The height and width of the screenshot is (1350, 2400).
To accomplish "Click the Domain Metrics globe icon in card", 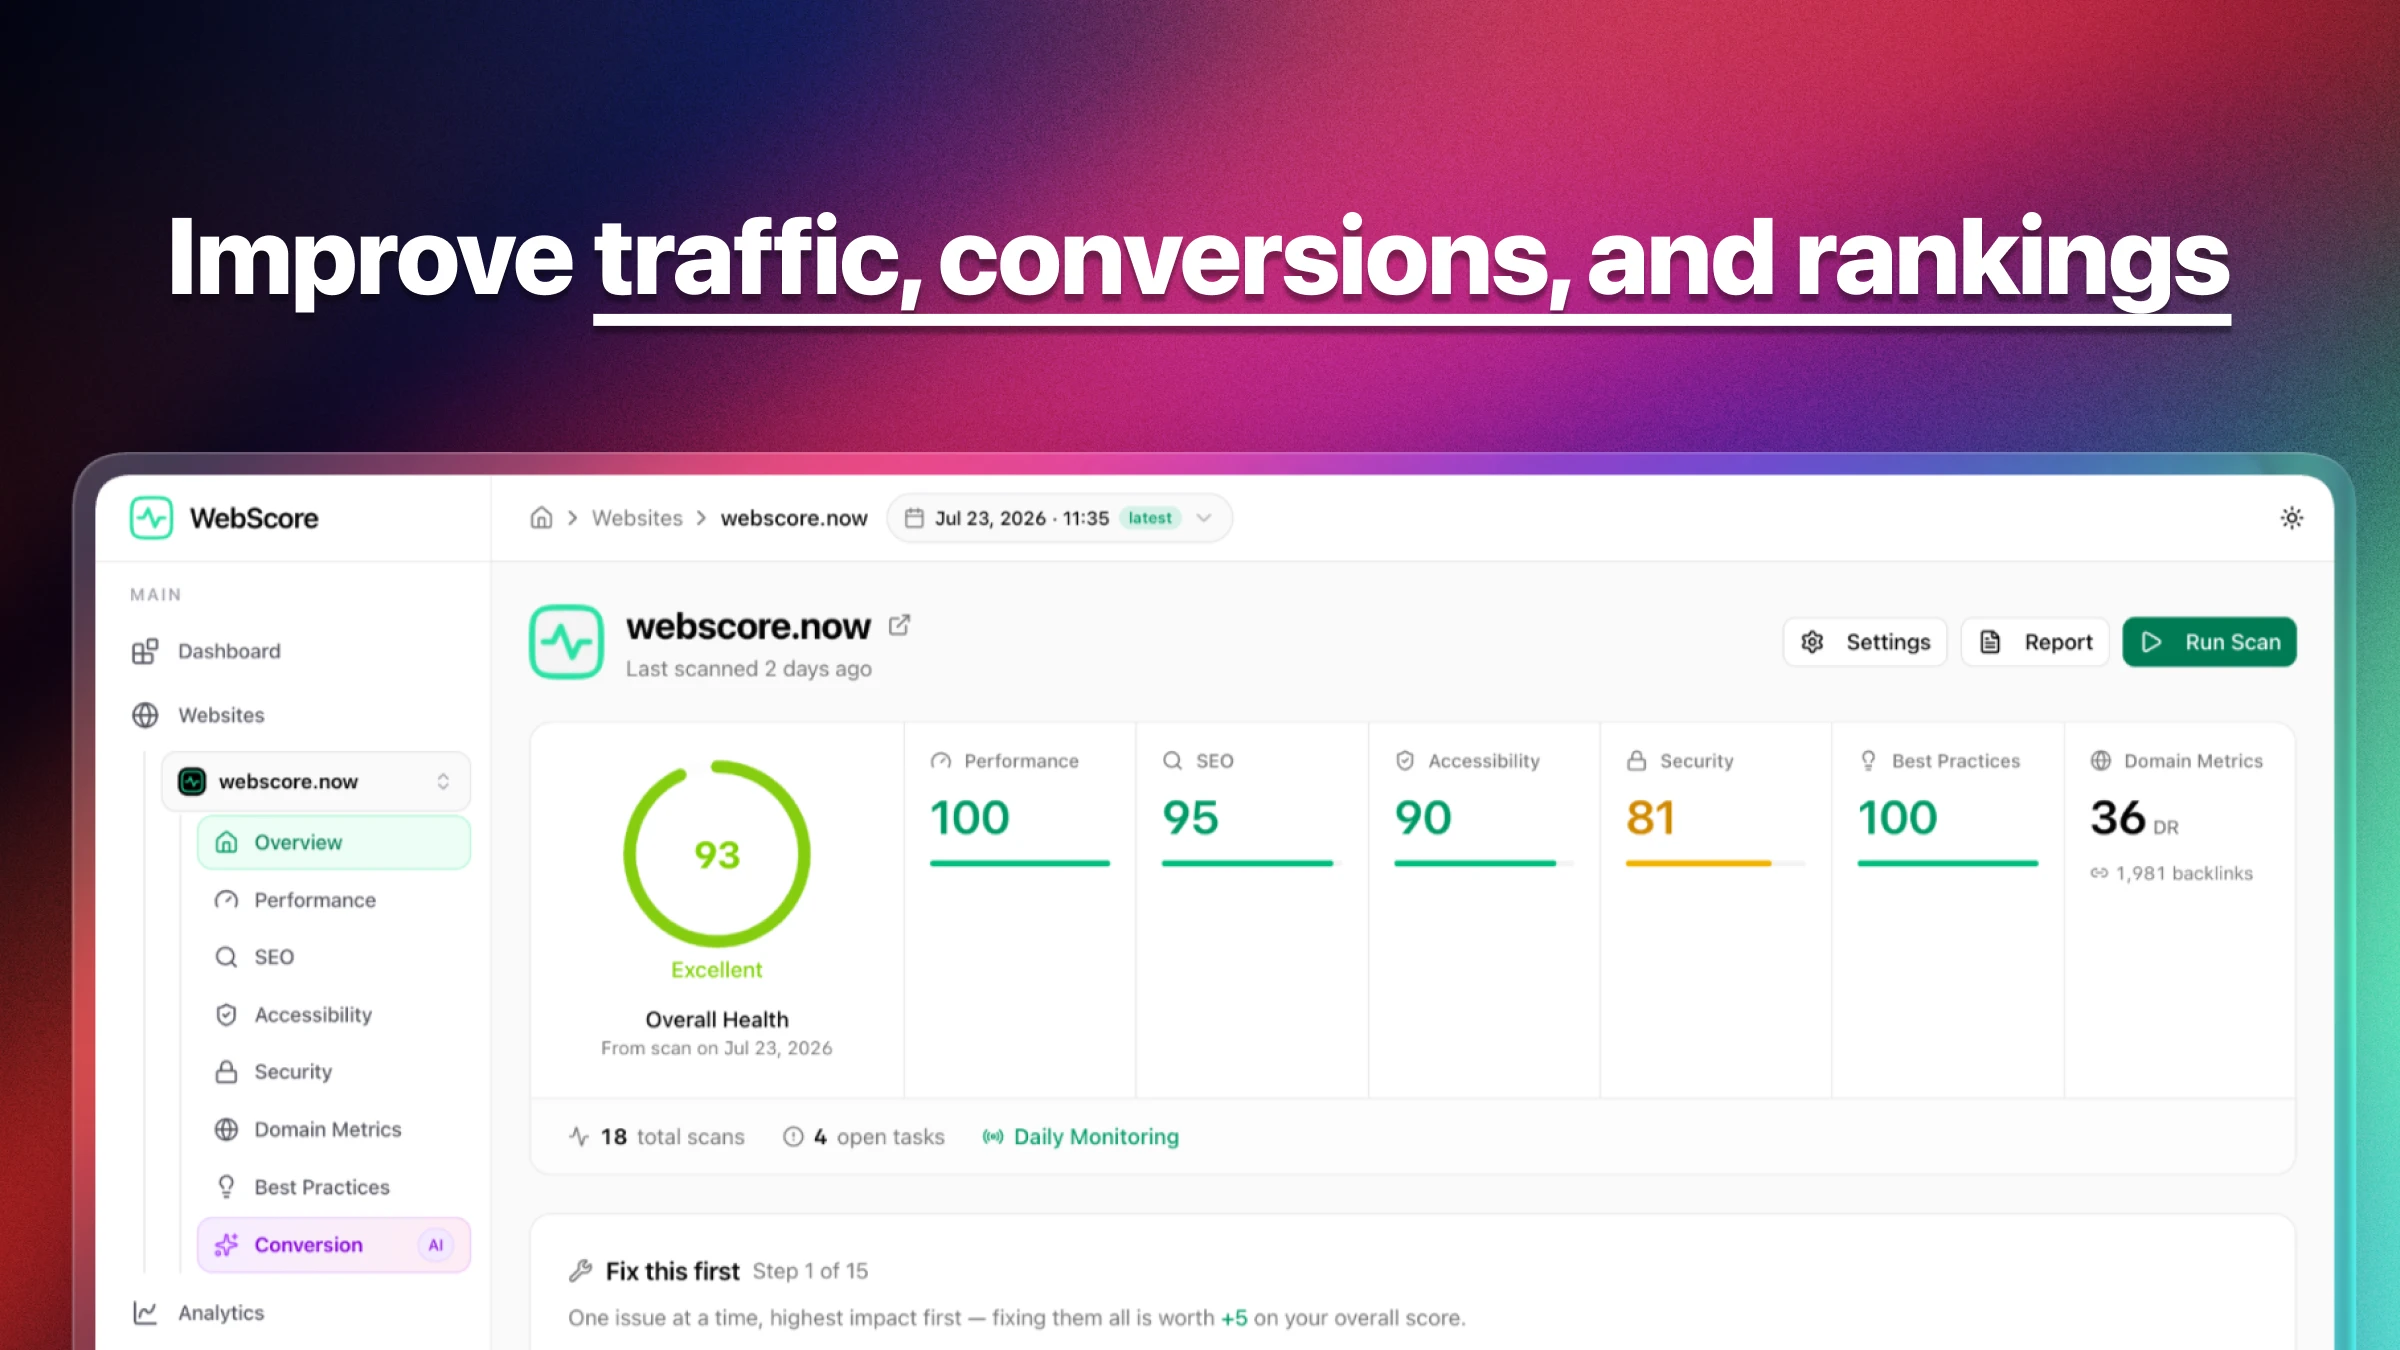I will 2101,761.
